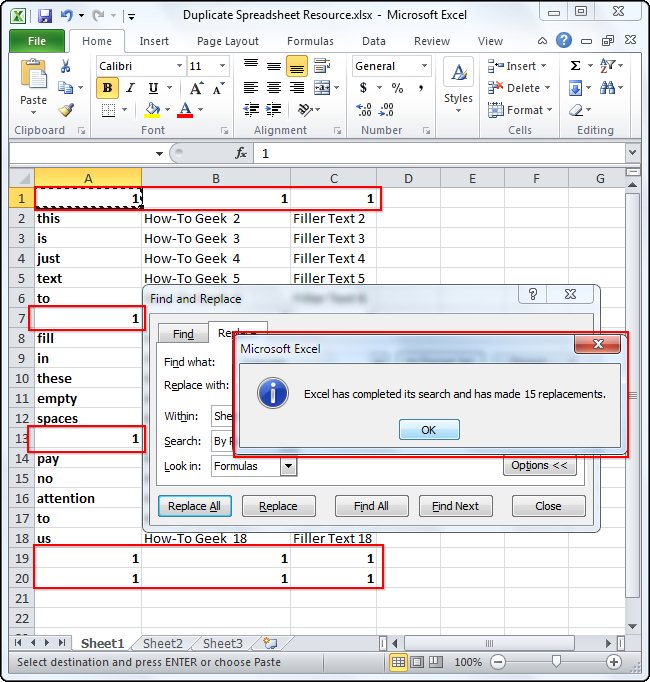Open the Name Box dropdown arrow
The height and width of the screenshot is (682, 650).
pyautogui.click(x=159, y=154)
